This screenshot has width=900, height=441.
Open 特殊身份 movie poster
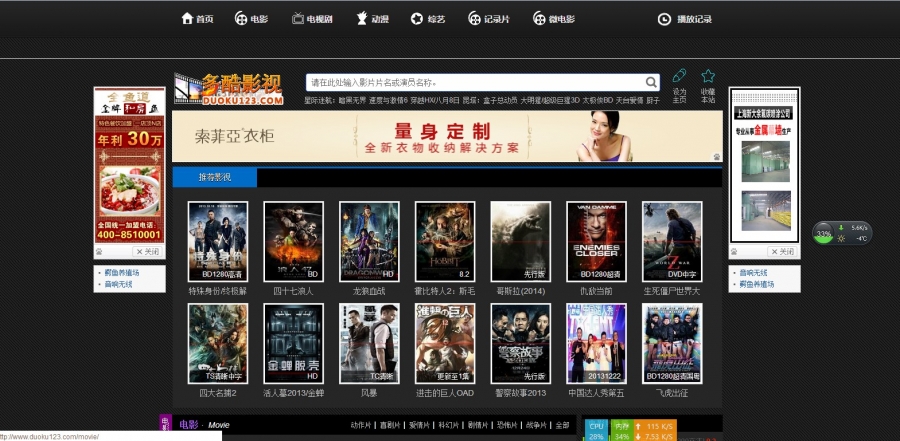tap(218, 241)
